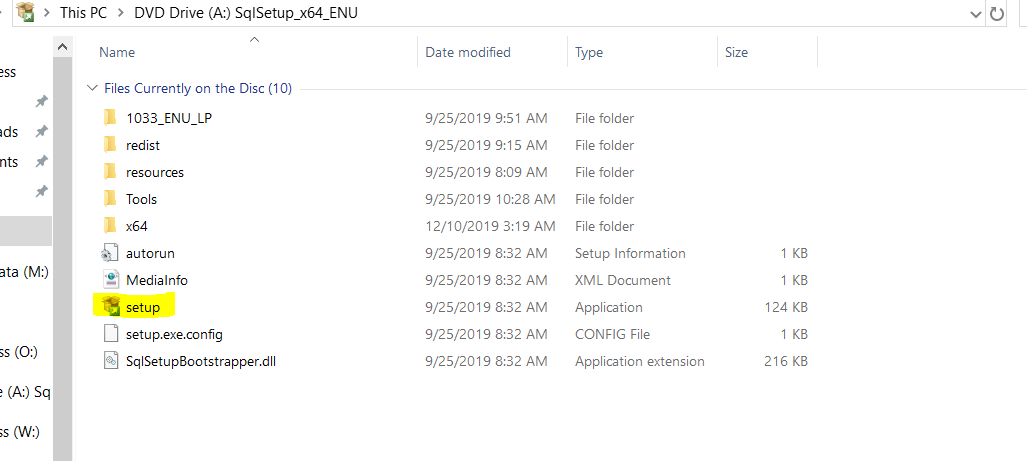
Task: Select the SqlSetupBootstrapper.dll file icon
Action: pos(110,361)
